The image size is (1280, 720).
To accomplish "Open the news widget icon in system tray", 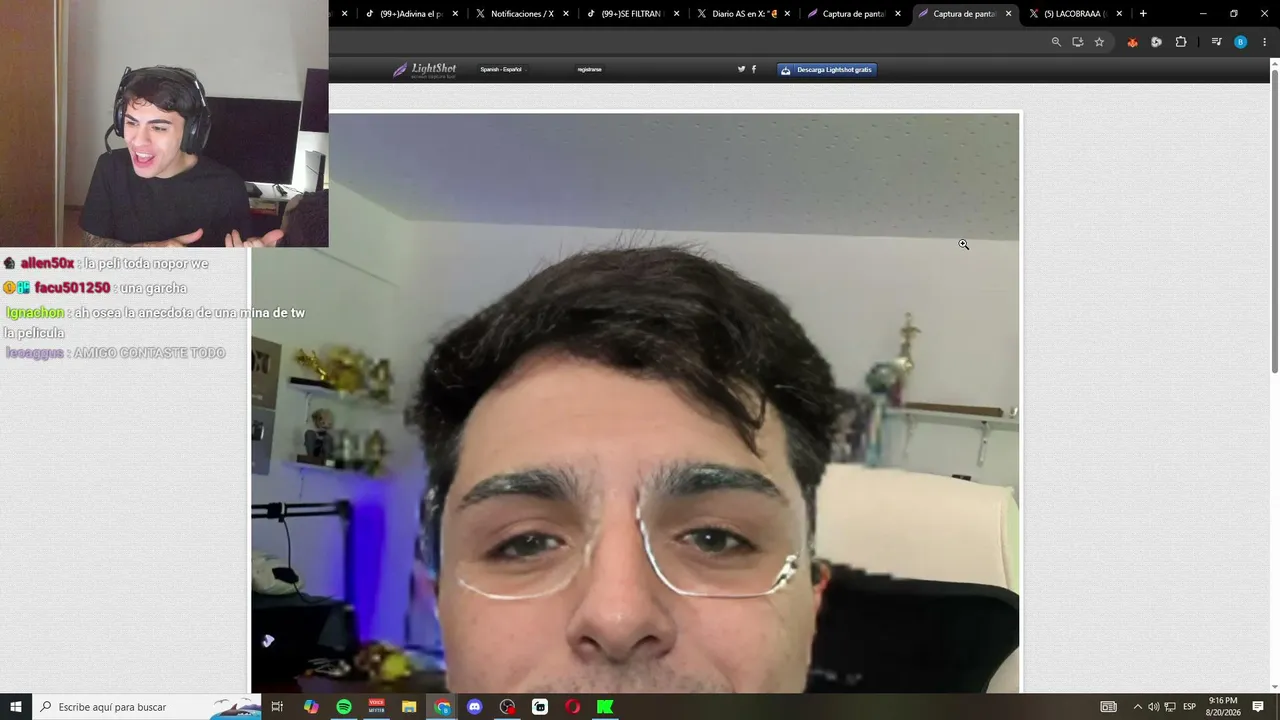I will coord(1108,707).
